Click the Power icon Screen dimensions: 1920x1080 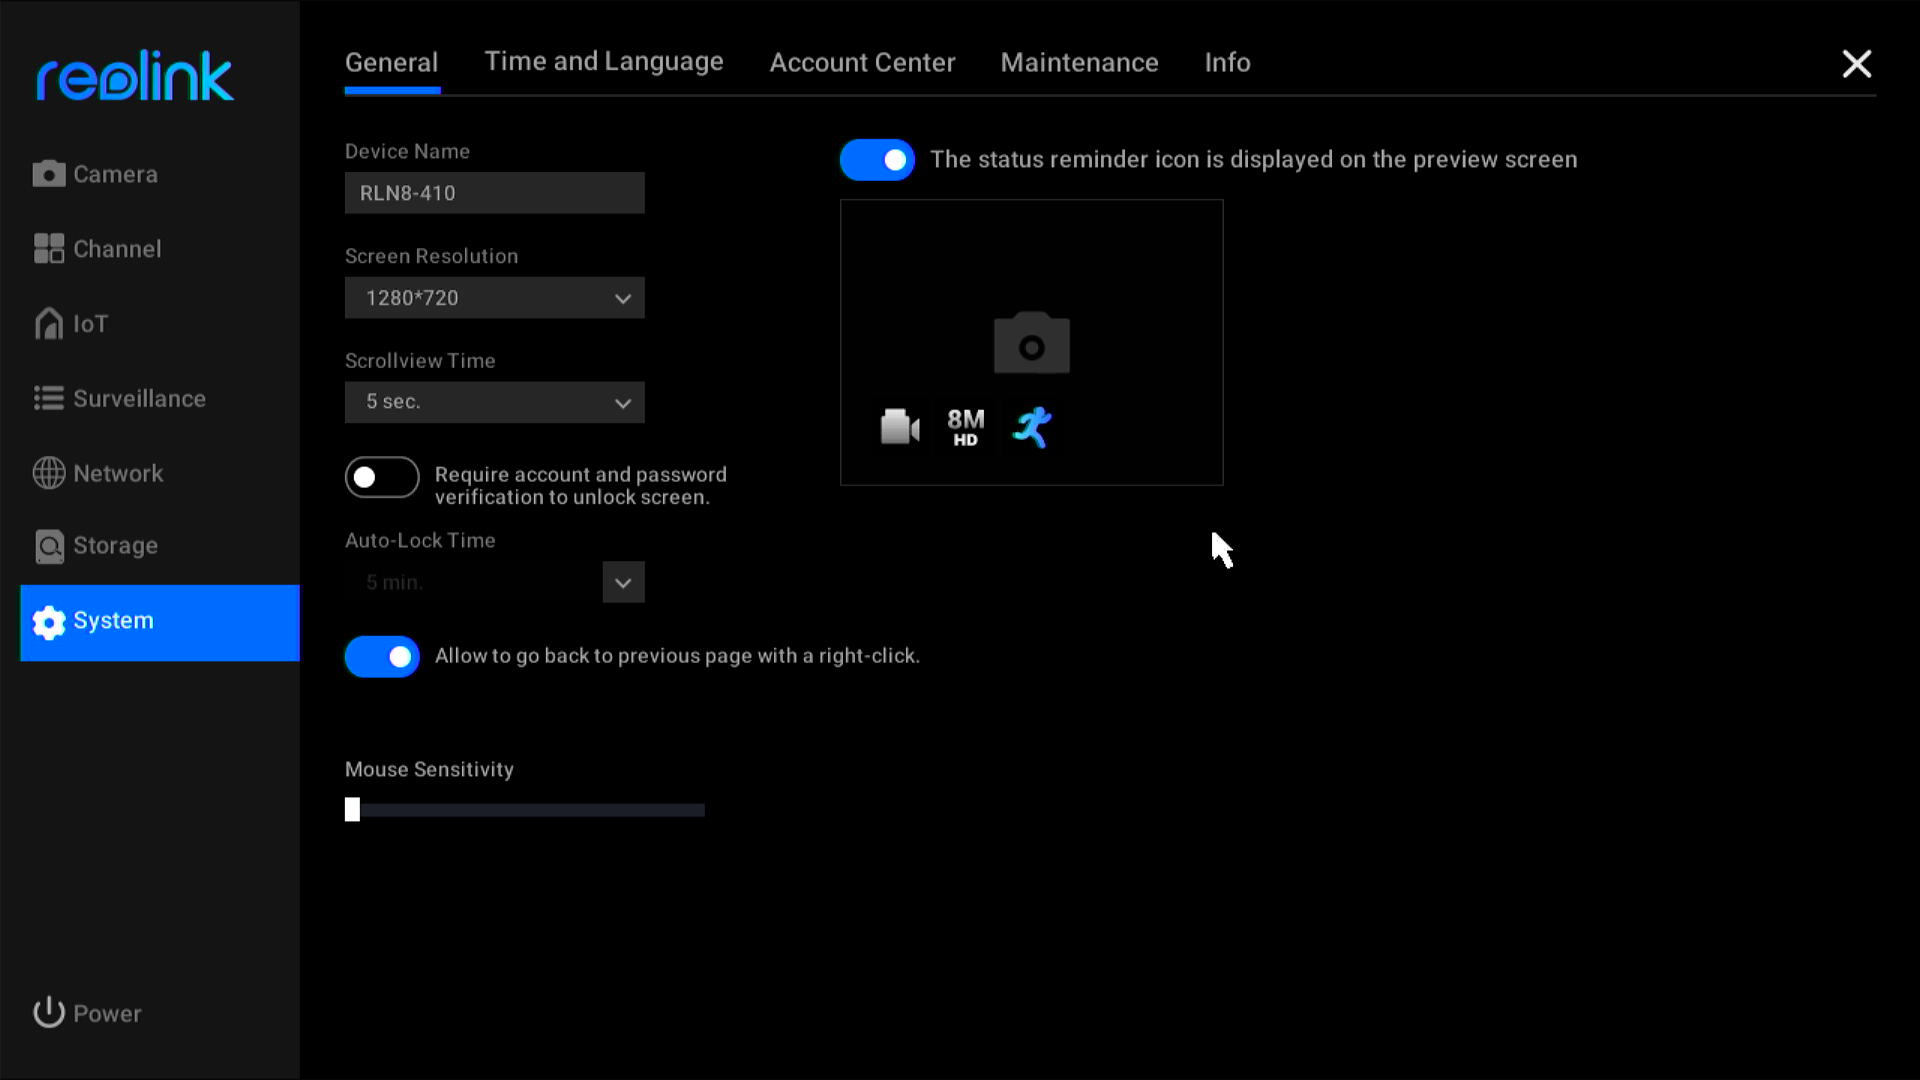(48, 1013)
